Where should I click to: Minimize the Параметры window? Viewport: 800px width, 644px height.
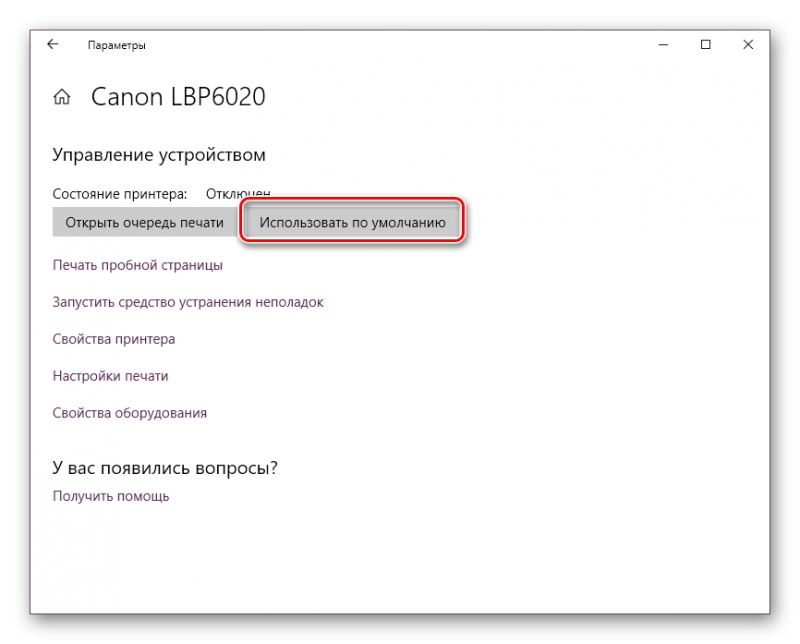663,45
